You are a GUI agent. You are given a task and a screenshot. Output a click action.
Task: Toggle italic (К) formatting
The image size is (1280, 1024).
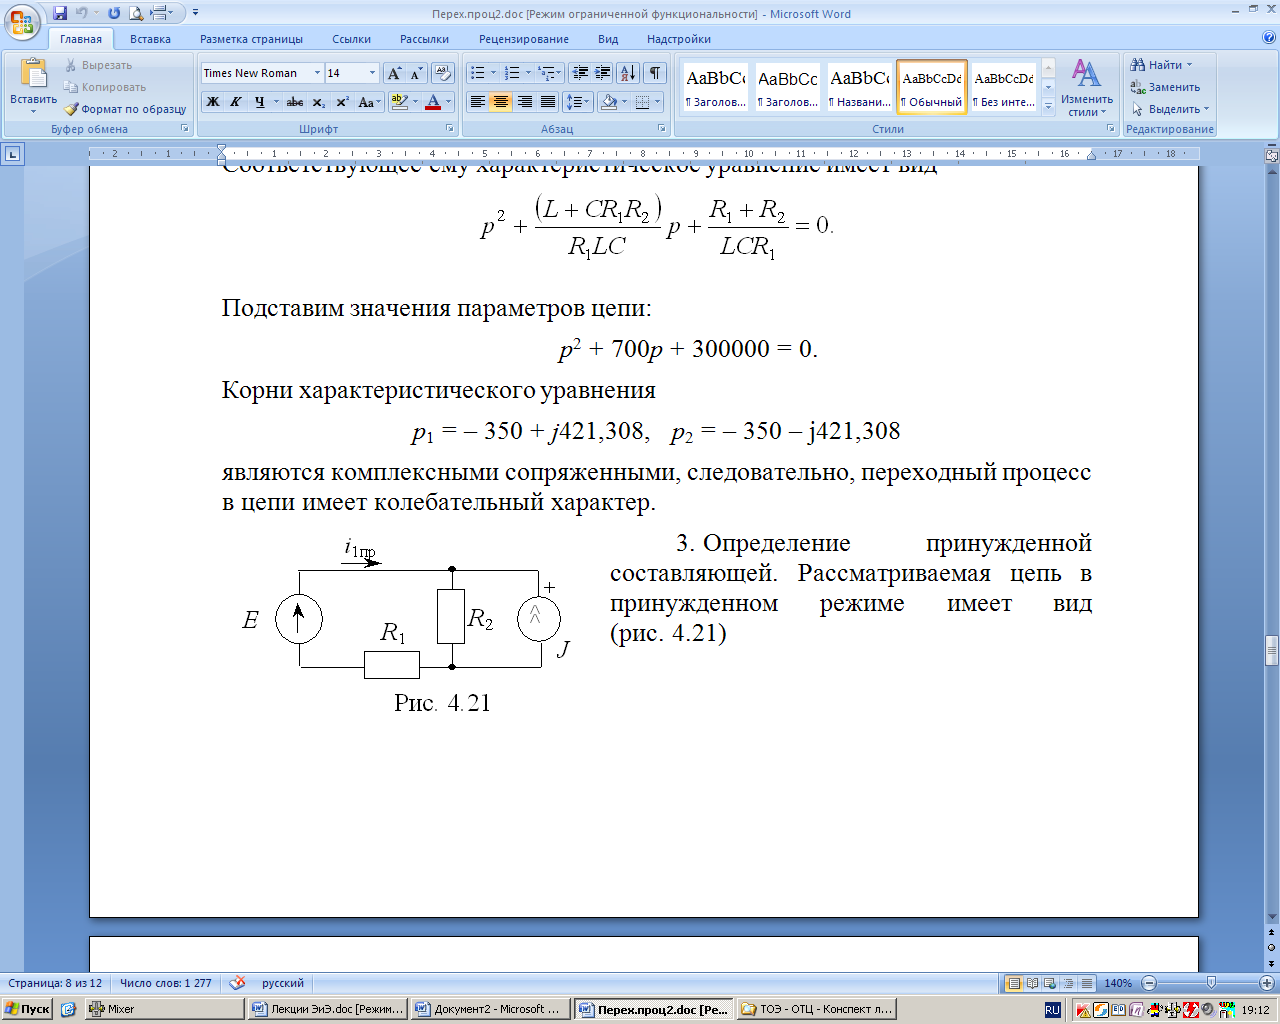pos(235,102)
